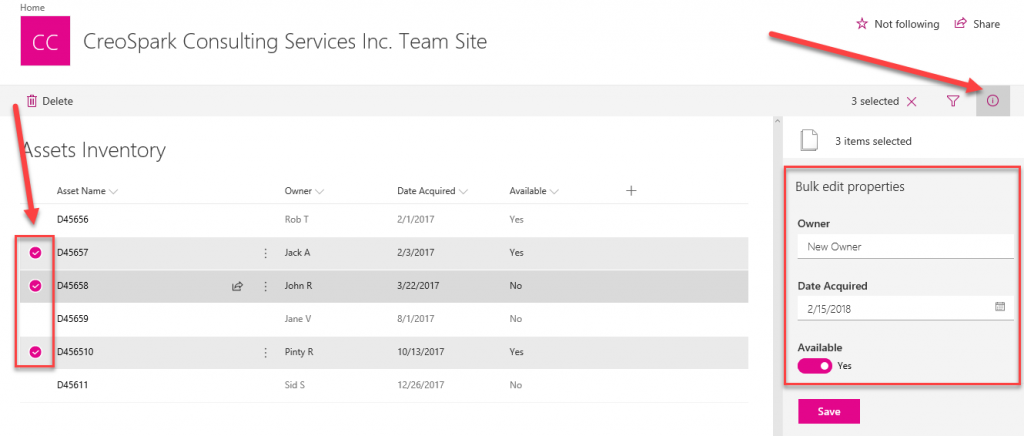Click the asset name D45611

click(72, 385)
